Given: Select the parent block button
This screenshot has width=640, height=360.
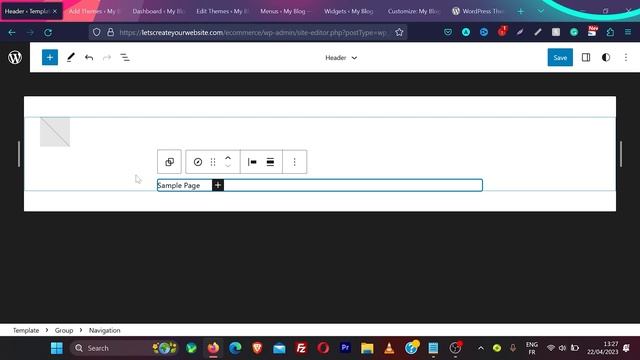Looking at the screenshot, I should click(x=169, y=162).
